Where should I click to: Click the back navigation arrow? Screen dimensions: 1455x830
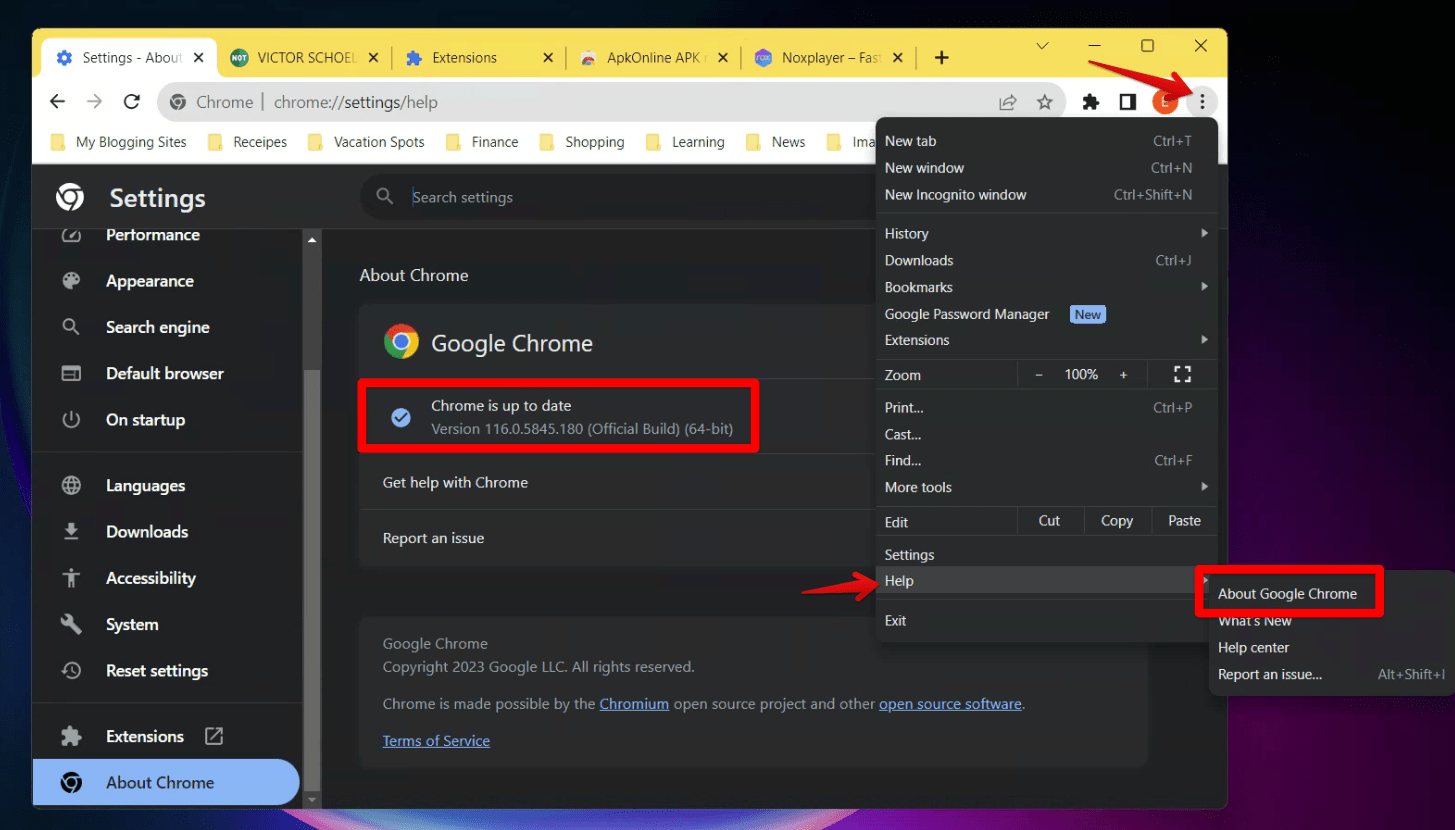point(57,102)
